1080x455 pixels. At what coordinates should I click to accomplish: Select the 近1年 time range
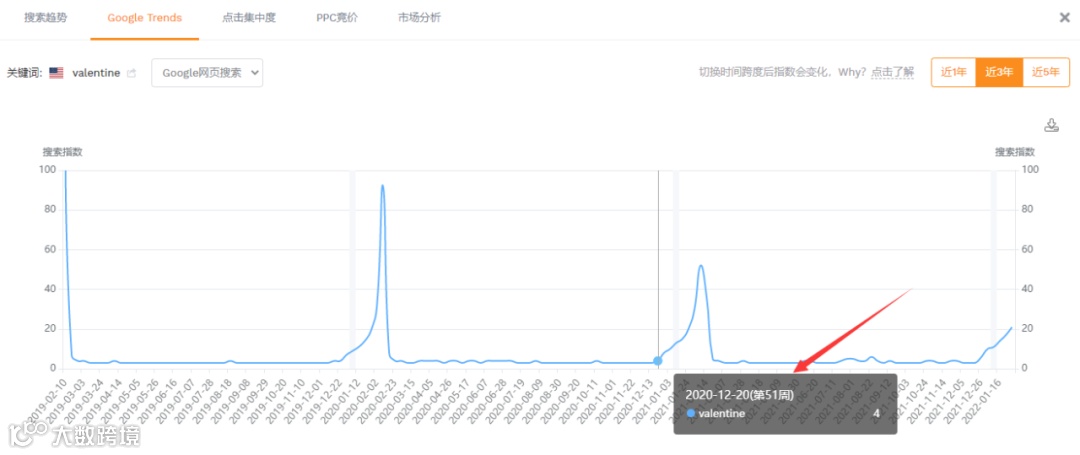tap(954, 72)
